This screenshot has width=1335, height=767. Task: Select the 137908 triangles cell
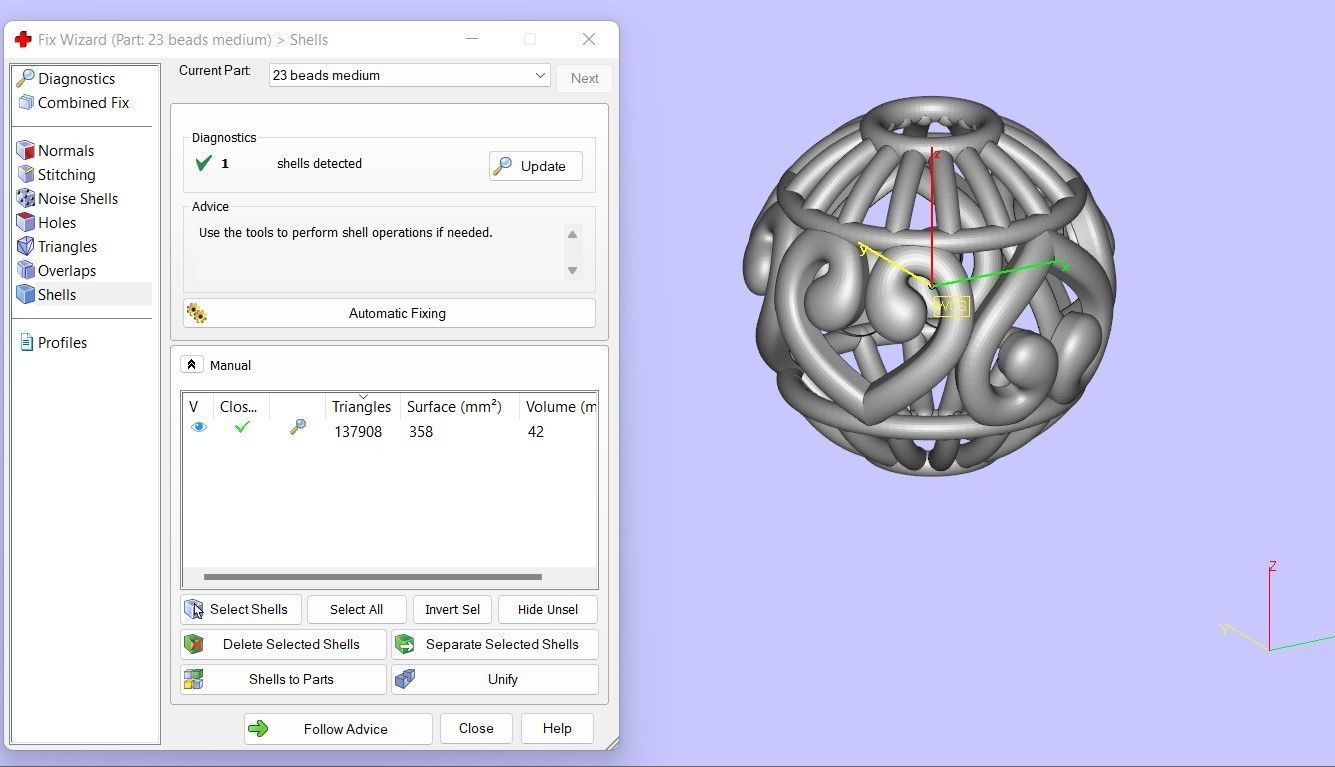[x=358, y=432]
